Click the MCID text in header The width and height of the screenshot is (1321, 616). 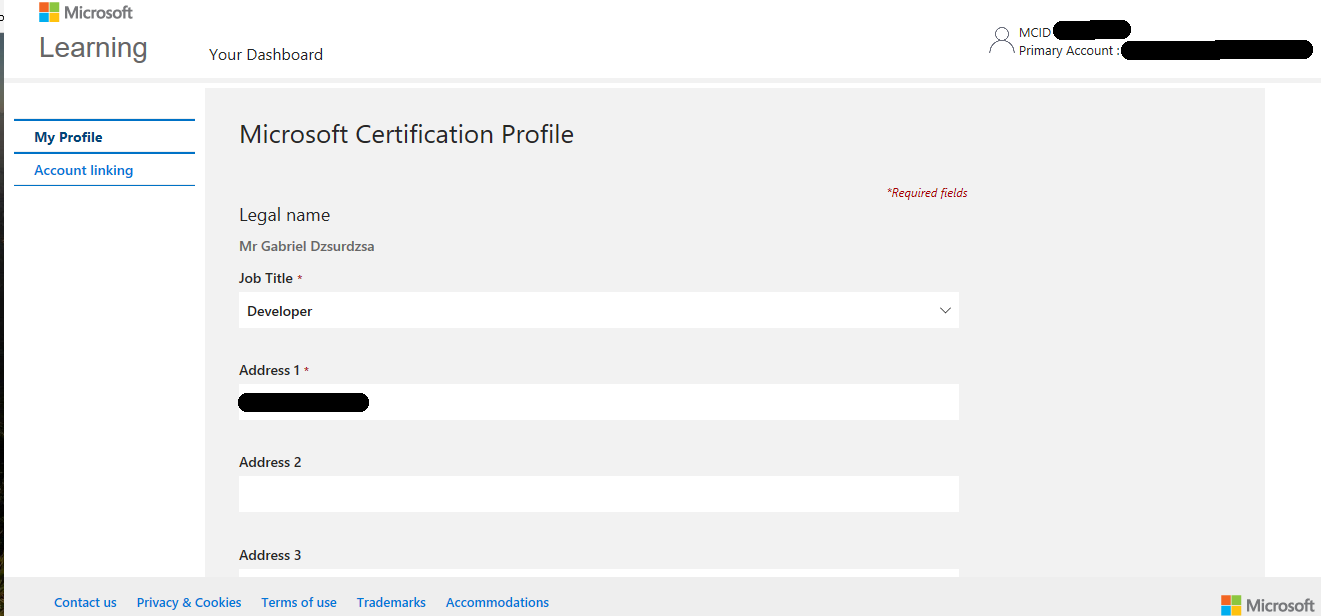pyautogui.click(x=1035, y=33)
